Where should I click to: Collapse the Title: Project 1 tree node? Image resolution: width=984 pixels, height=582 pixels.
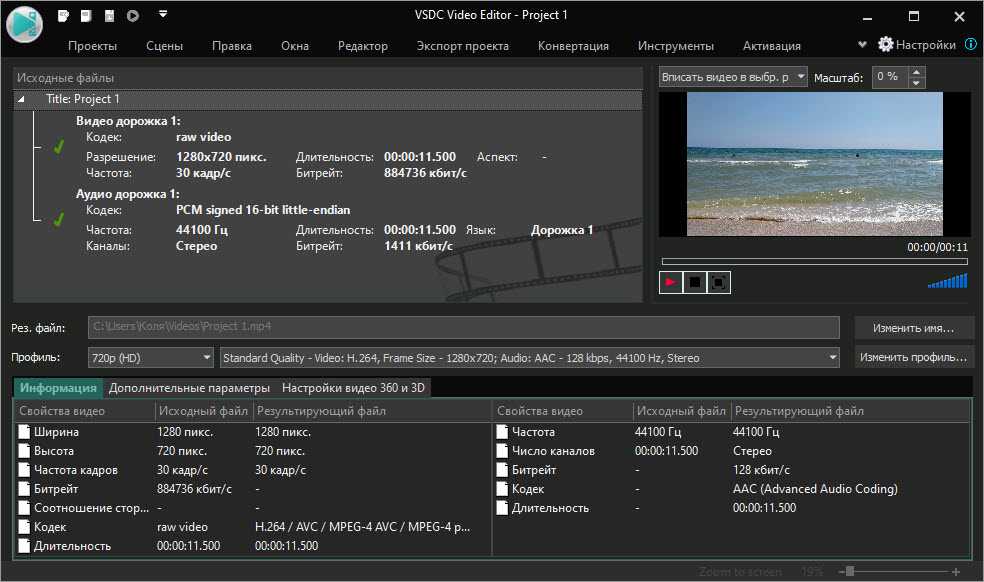point(22,100)
